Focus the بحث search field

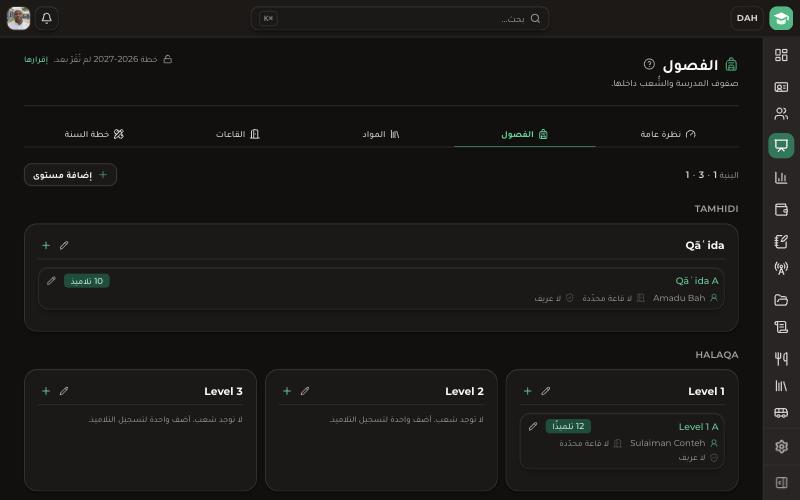[400, 18]
